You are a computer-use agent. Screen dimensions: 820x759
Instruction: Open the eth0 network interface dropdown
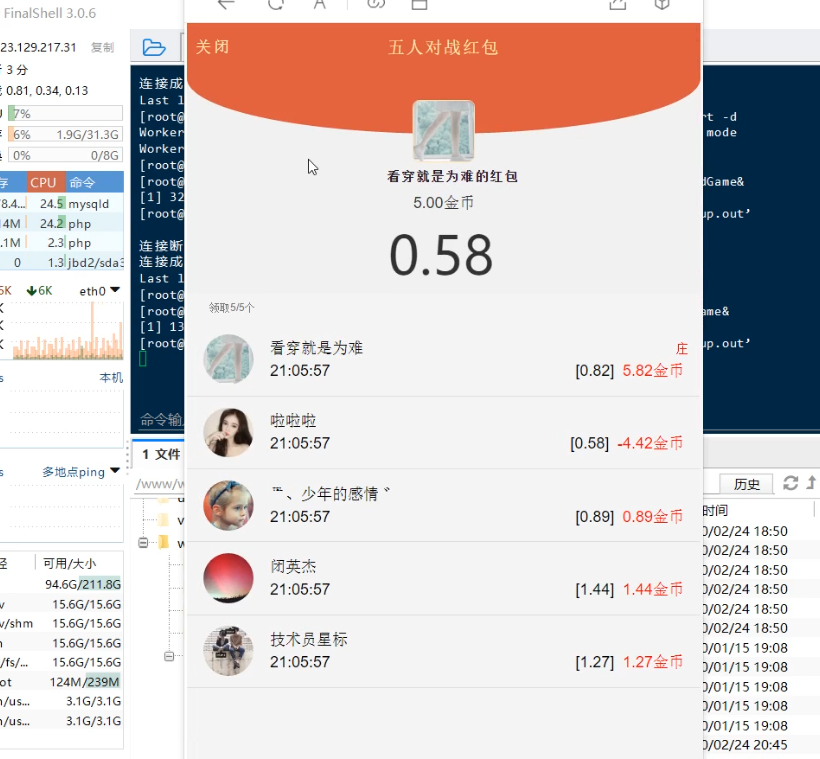point(100,291)
